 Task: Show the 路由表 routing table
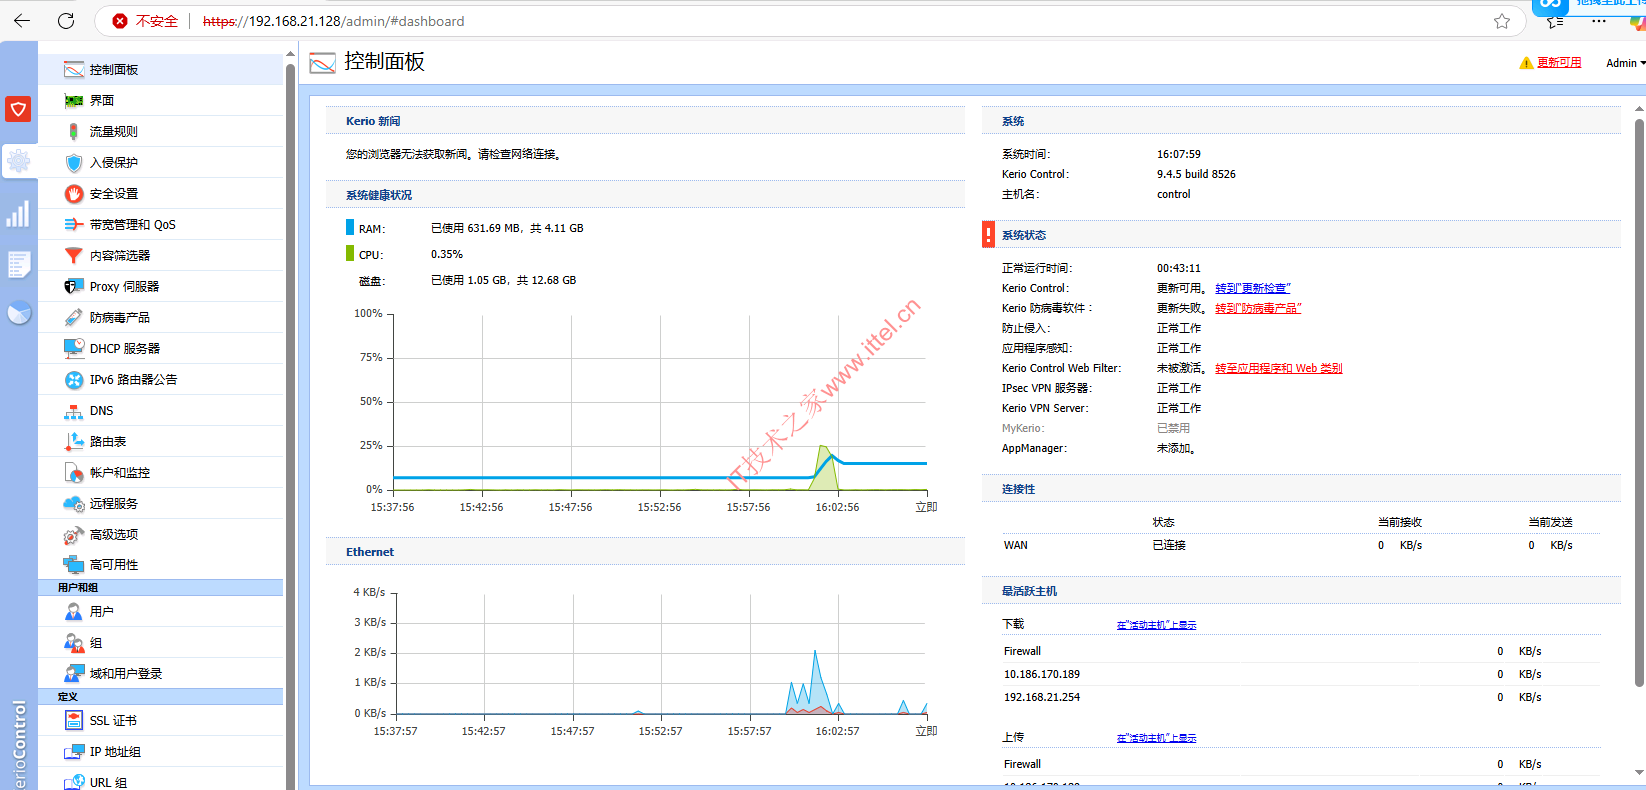pos(160,441)
